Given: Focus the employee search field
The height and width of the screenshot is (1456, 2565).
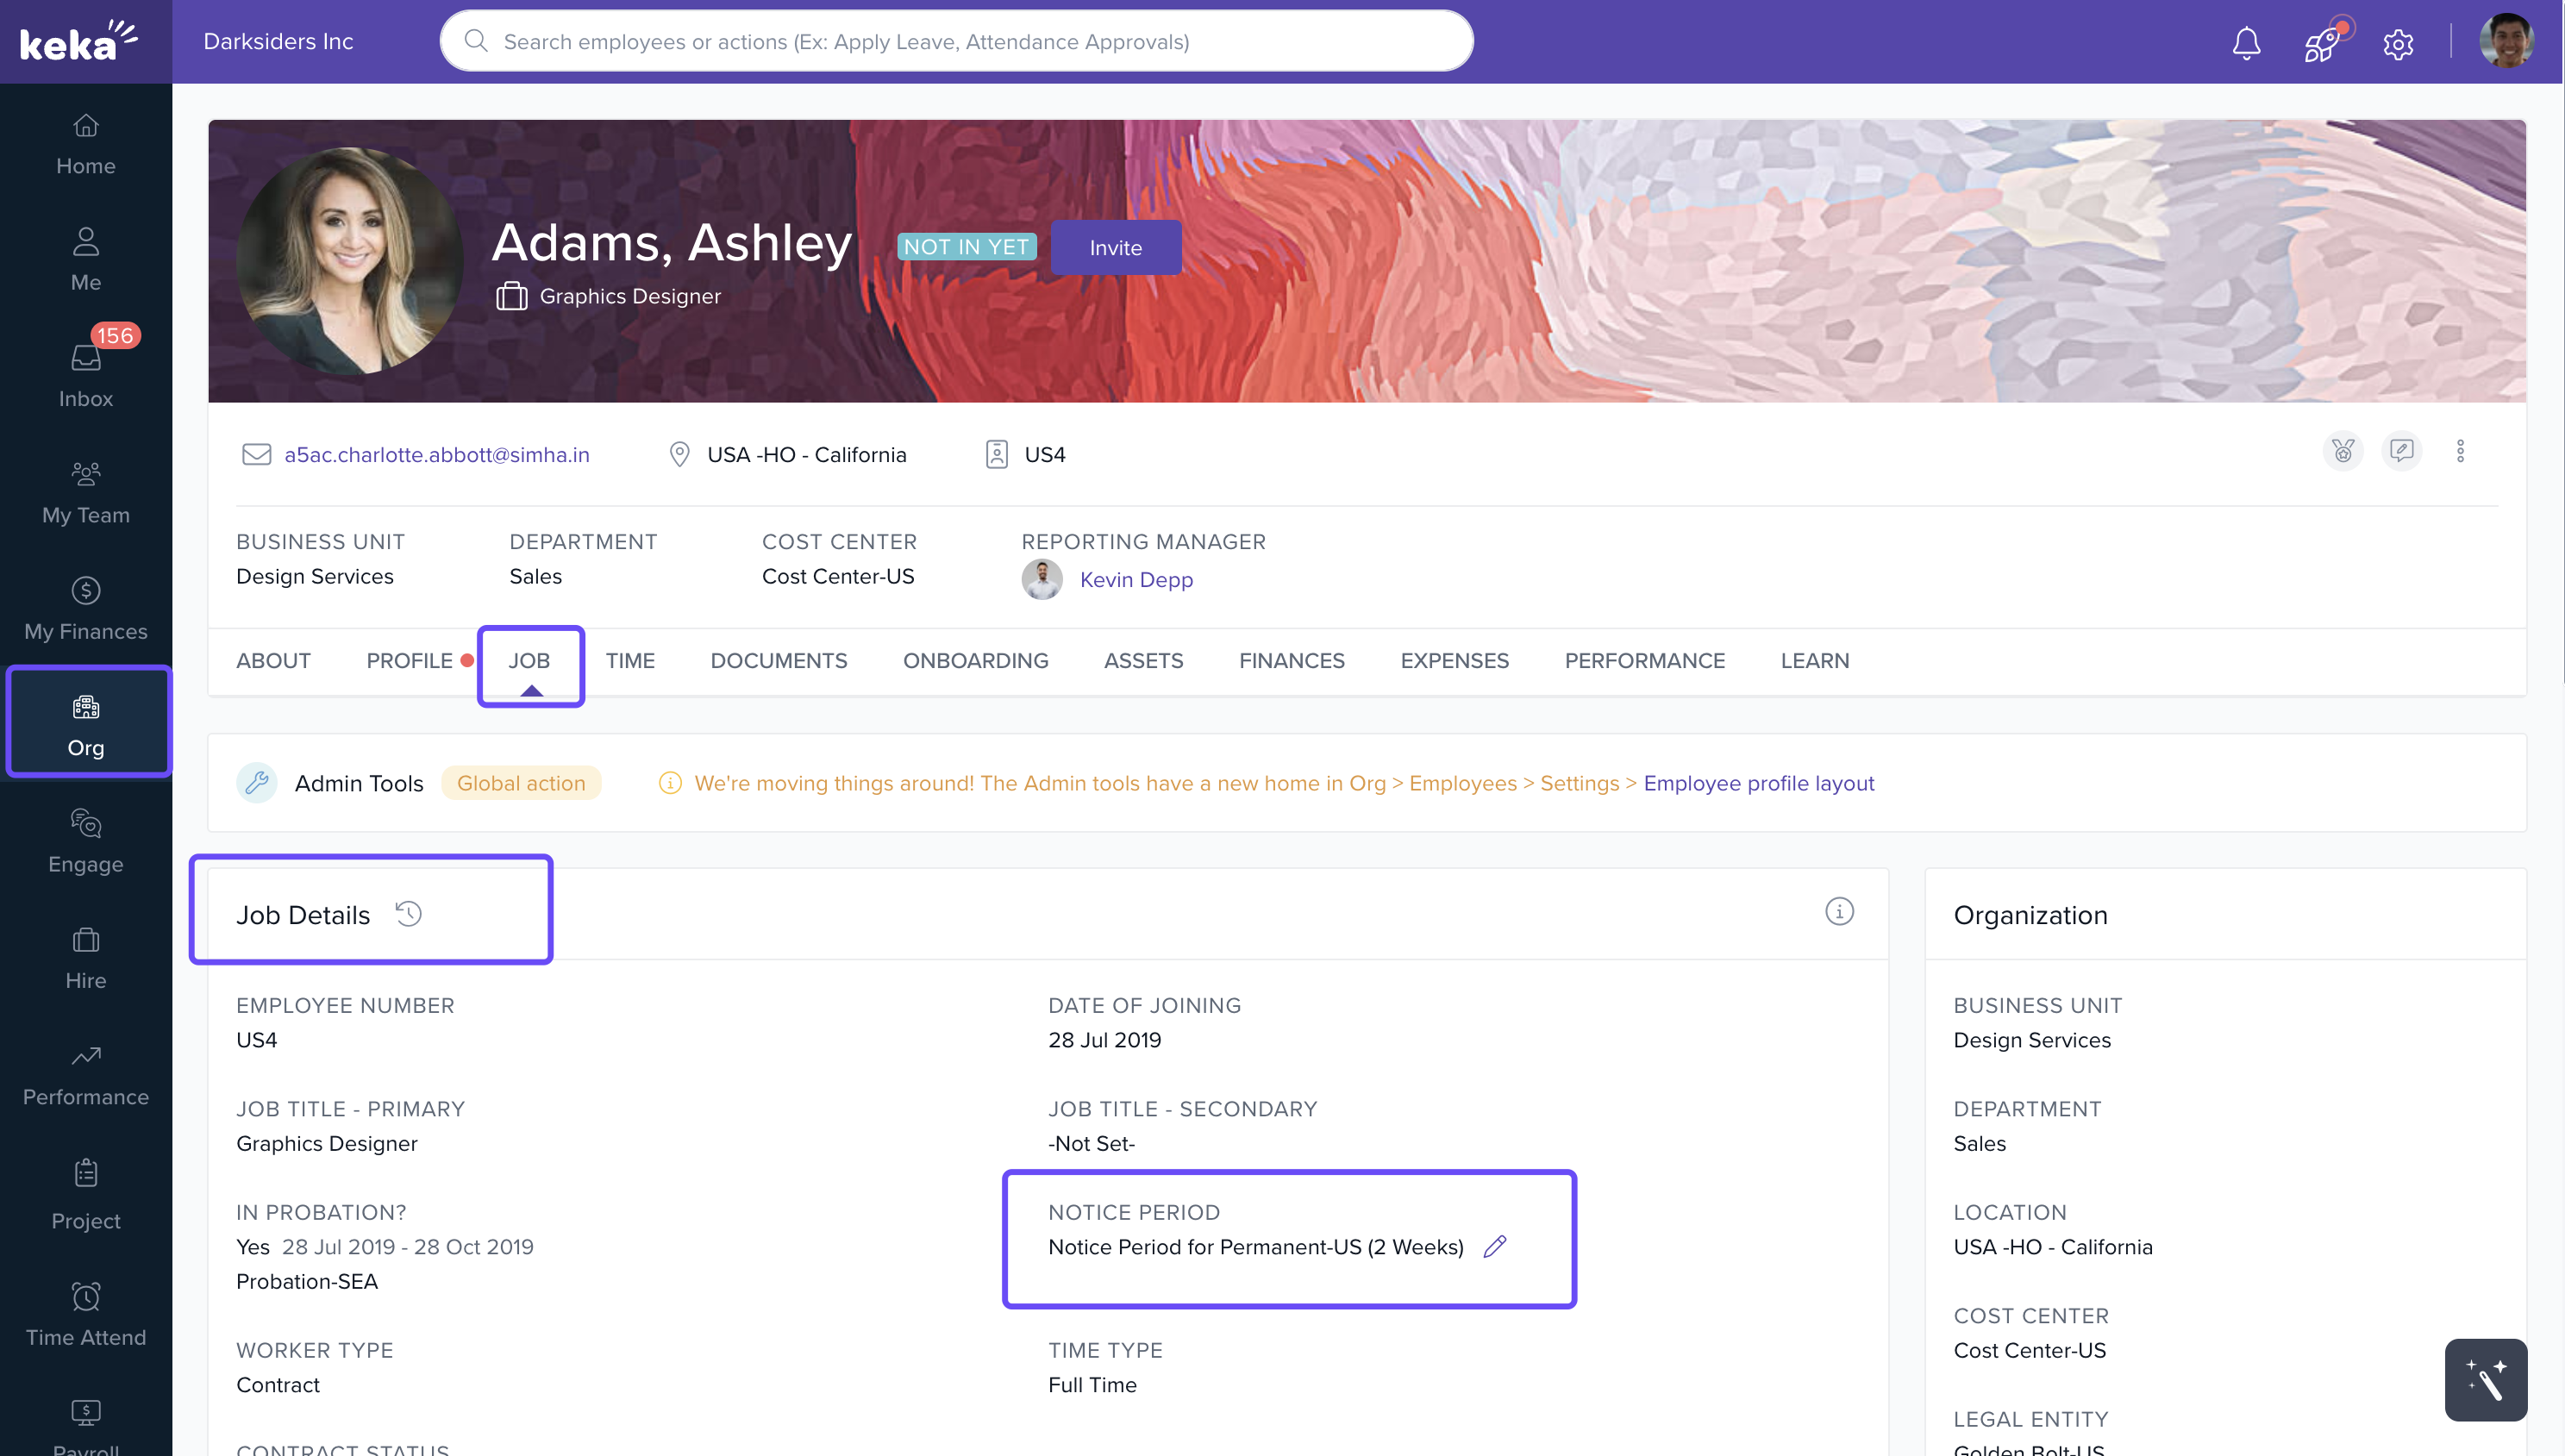Looking at the screenshot, I should pos(955,42).
